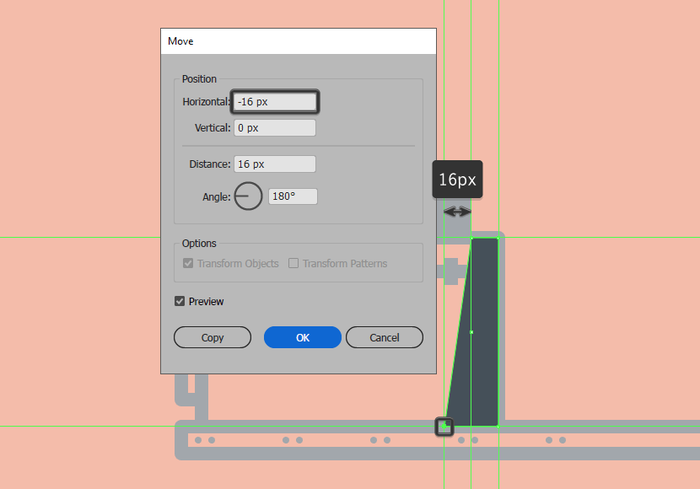Screen dimensions: 700x489
Task: Click the Vertical position input field
Action: point(275,128)
